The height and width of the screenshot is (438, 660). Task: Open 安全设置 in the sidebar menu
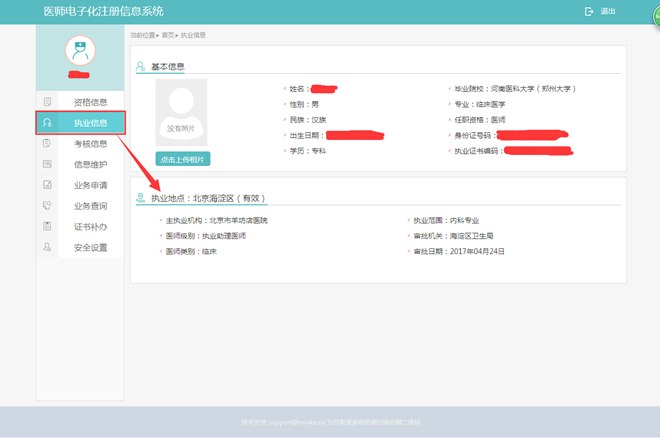90,247
